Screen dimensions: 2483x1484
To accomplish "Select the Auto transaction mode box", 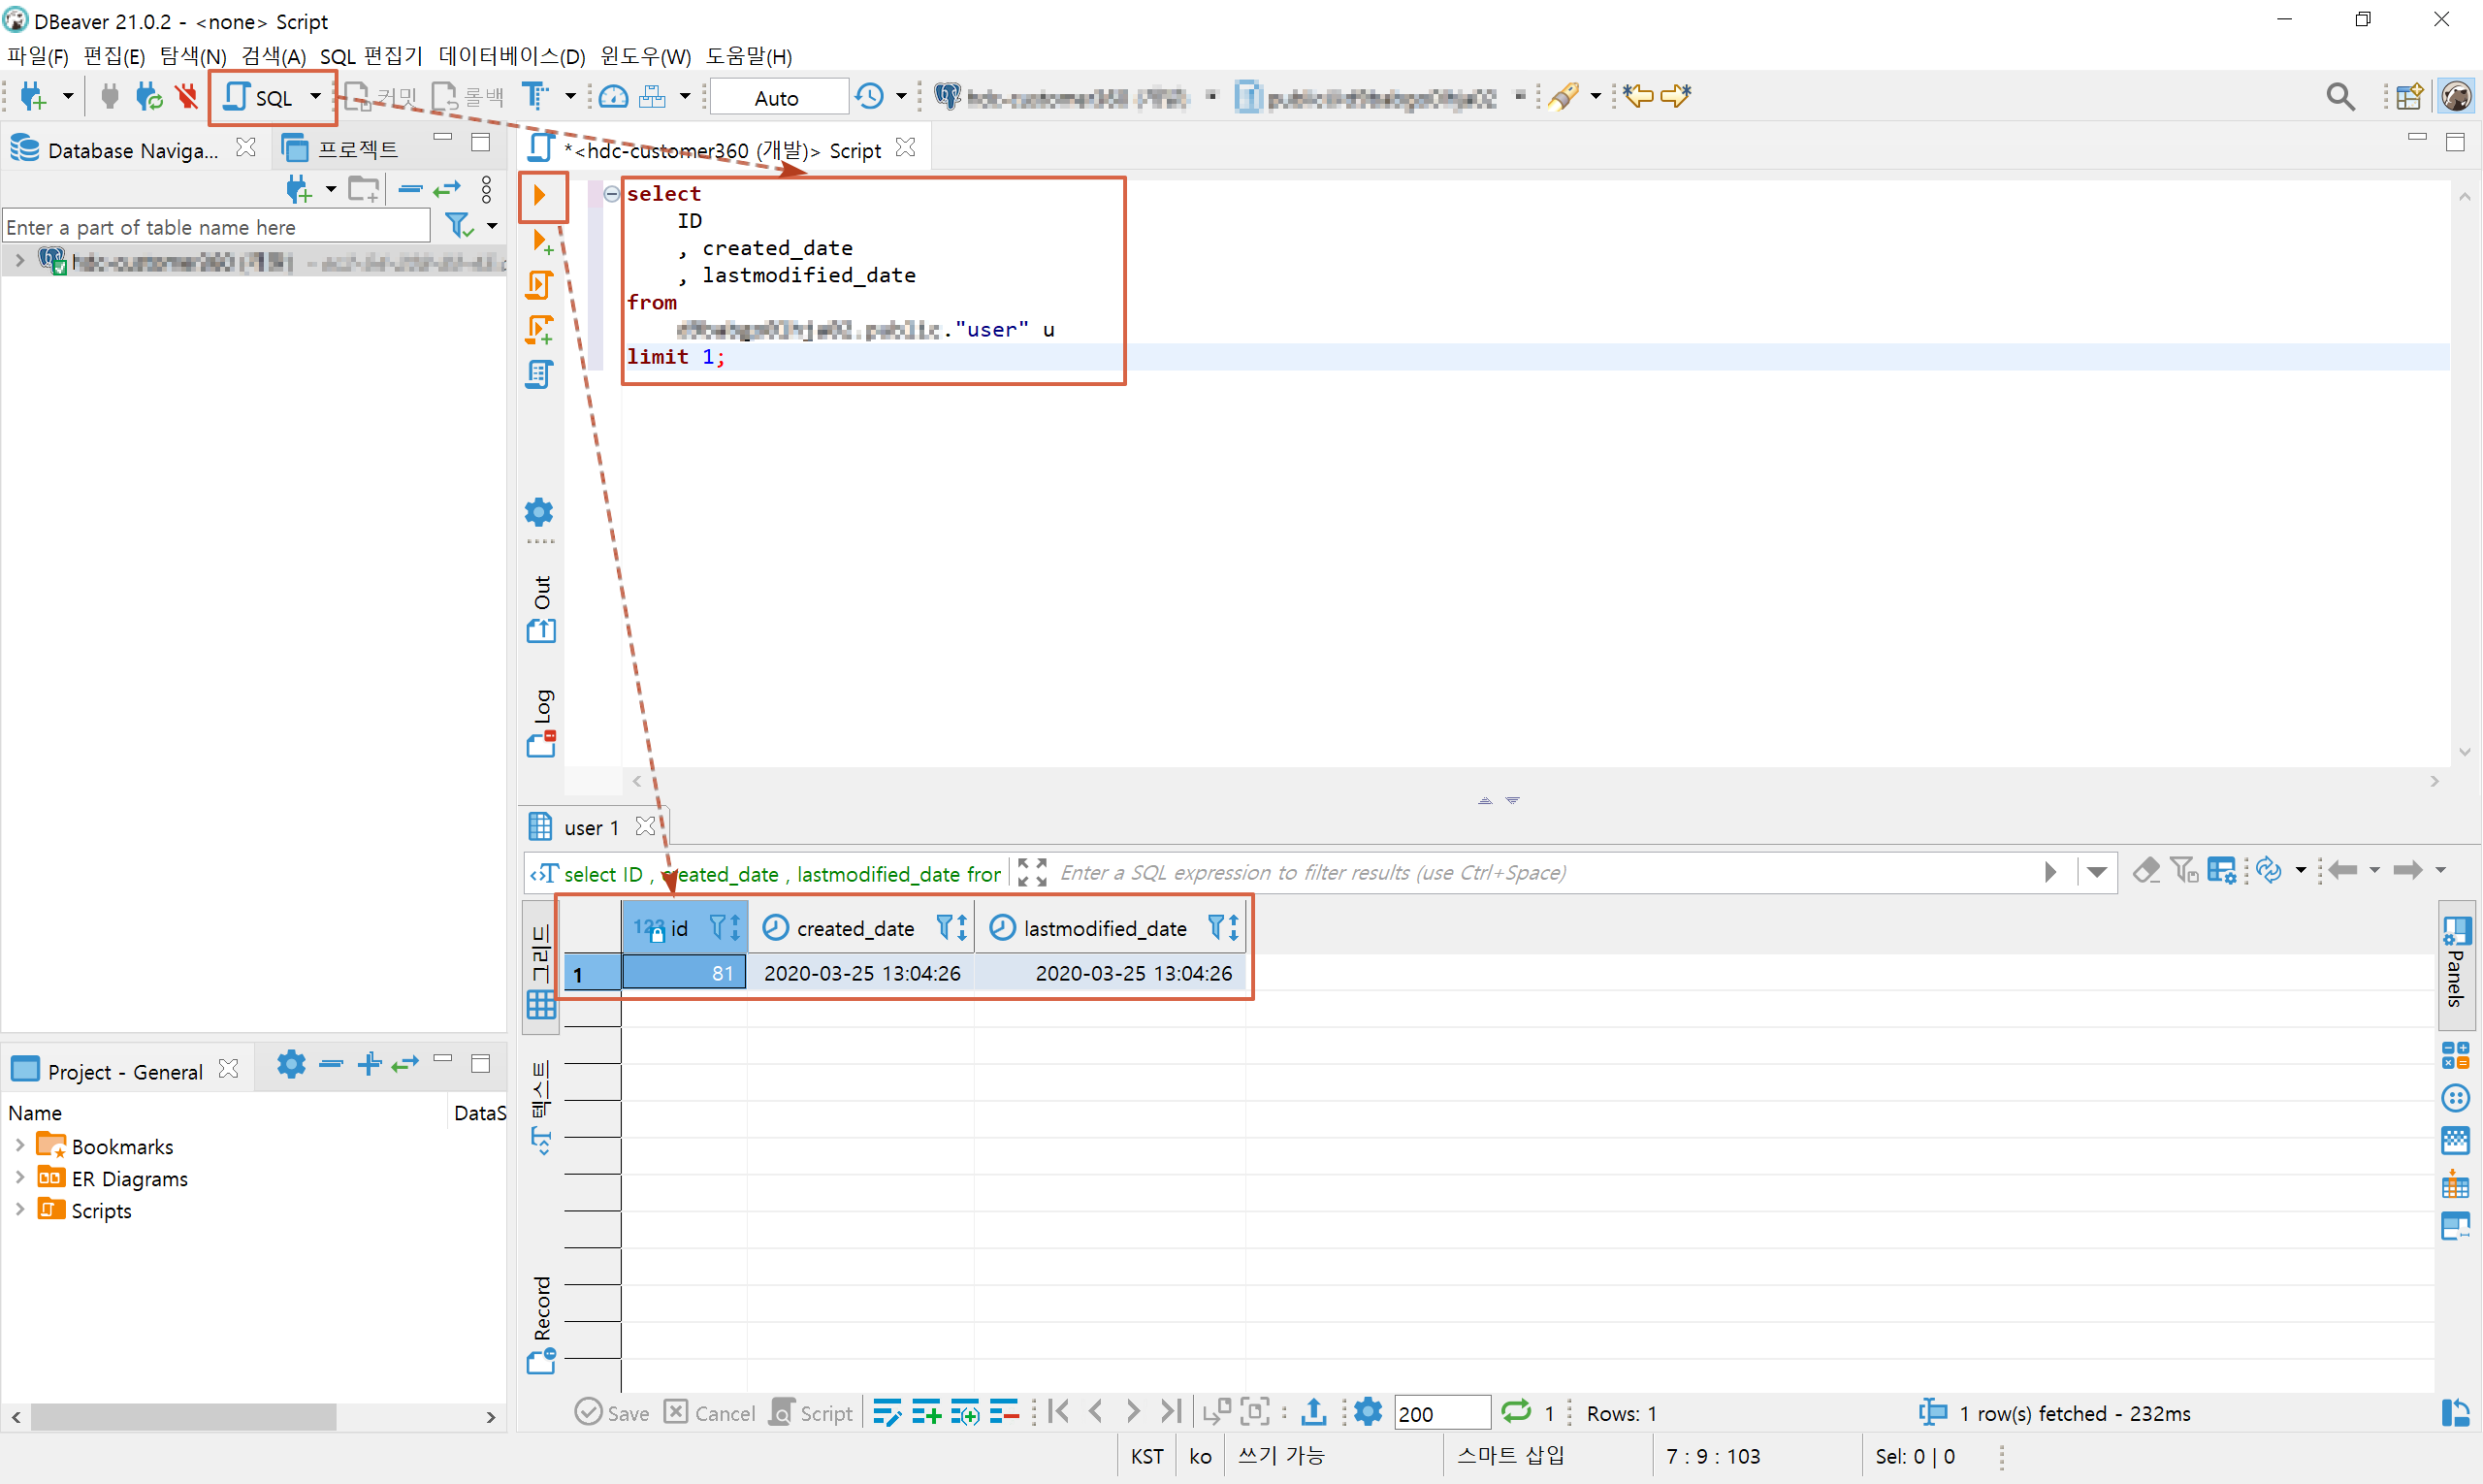I will coord(778,97).
